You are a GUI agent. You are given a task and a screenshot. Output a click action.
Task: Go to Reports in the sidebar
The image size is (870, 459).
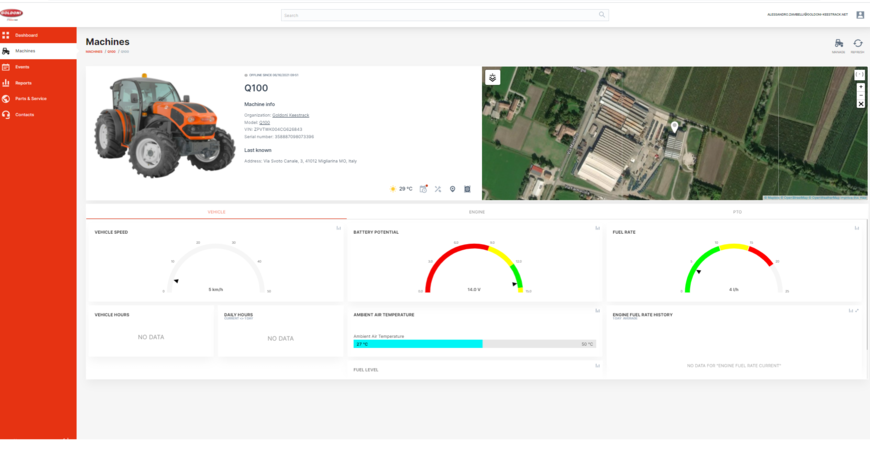[x=23, y=83]
